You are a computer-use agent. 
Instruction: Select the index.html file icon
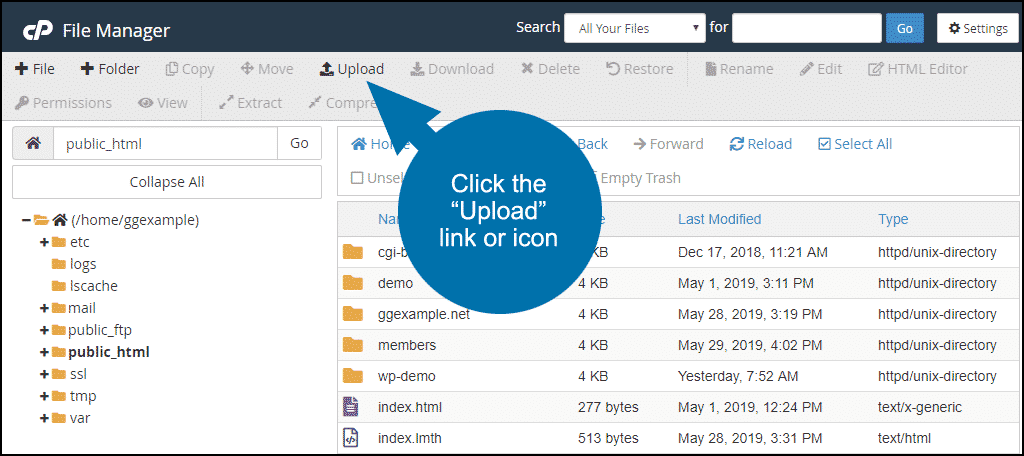[x=351, y=406]
